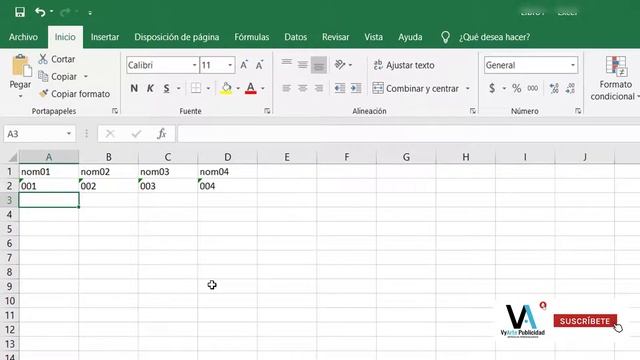Apply the yellow fill color bucket

[x=226, y=88]
